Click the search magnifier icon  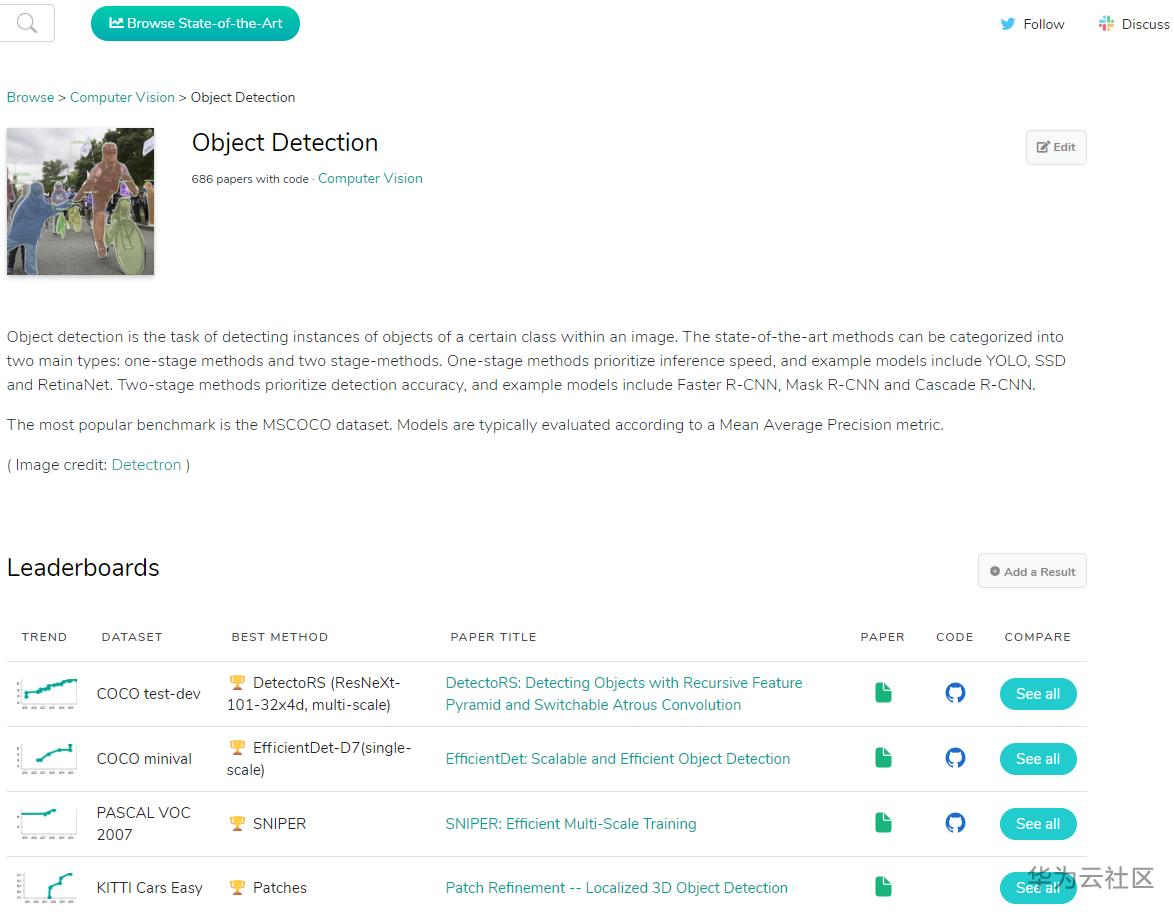point(27,24)
